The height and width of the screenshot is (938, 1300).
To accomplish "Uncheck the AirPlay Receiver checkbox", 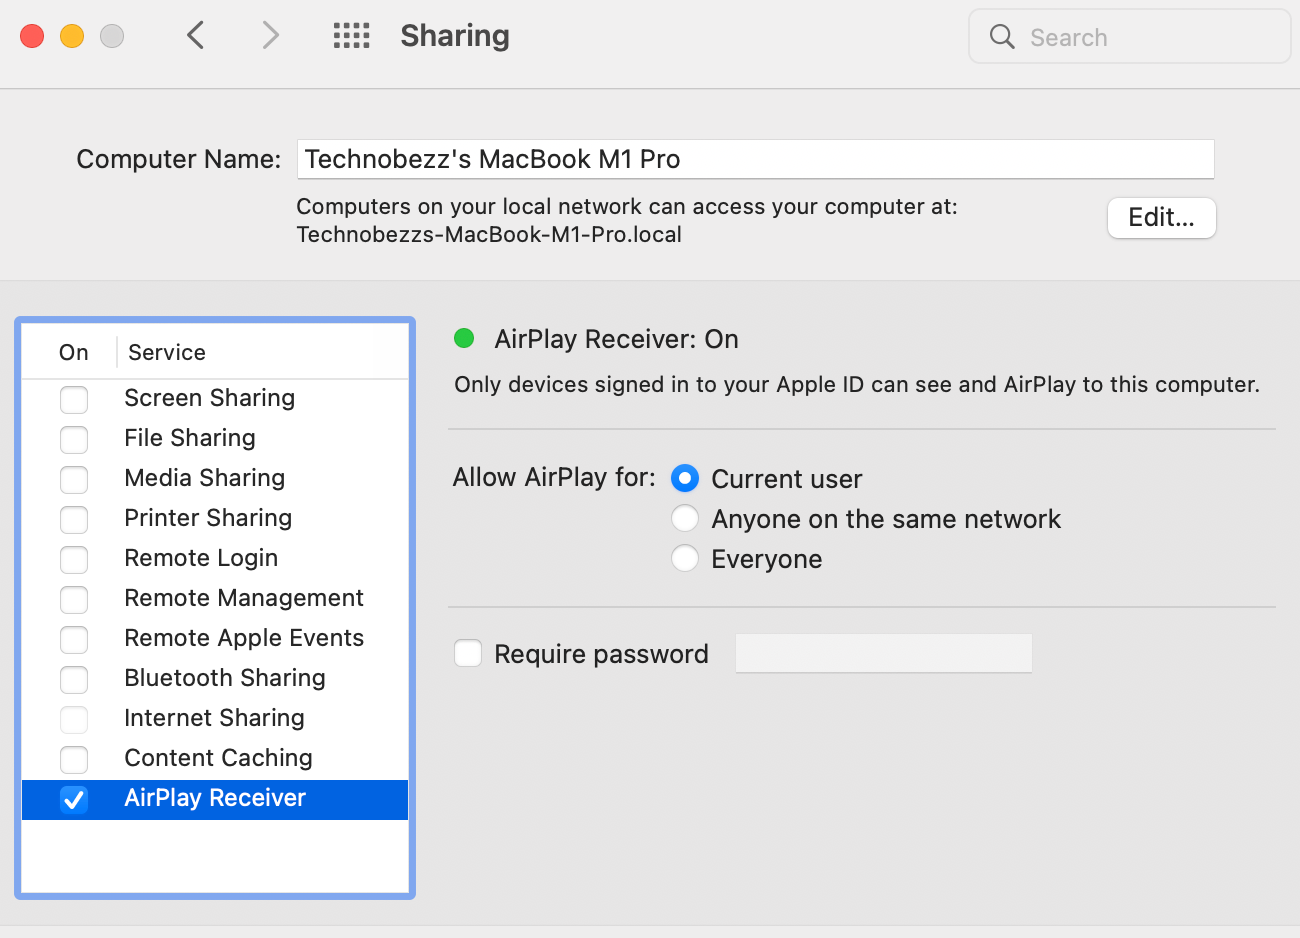I will click(74, 799).
